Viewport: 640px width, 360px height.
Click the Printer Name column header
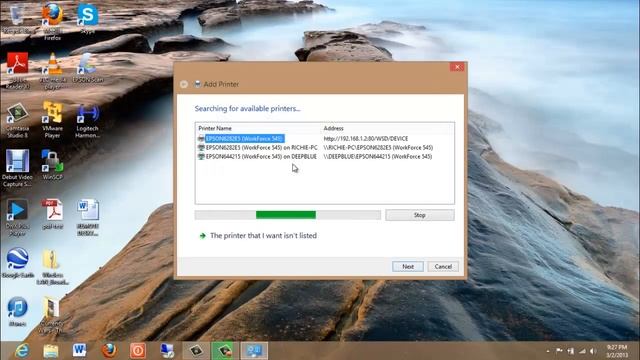click(258, 128)
